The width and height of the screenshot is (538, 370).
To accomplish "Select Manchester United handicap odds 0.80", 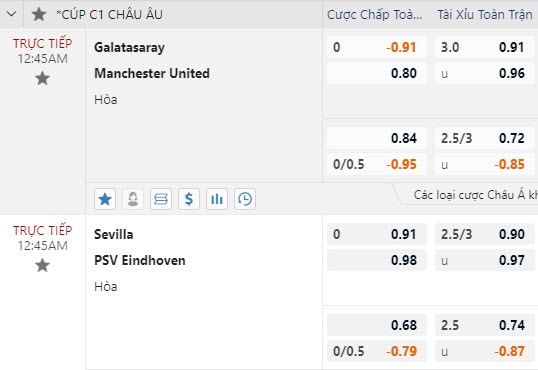I will 376,73.
